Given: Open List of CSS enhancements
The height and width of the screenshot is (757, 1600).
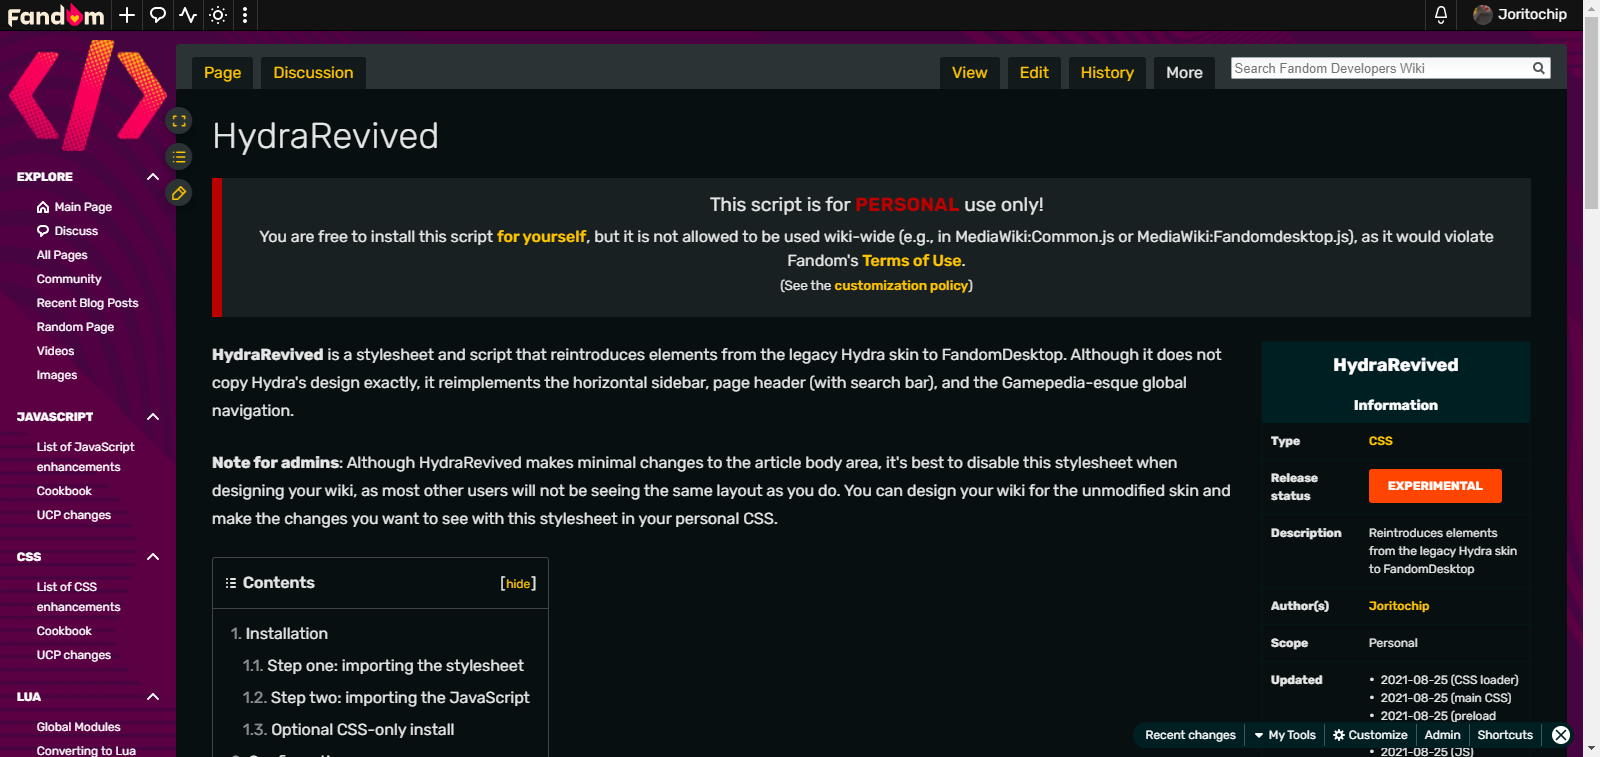Looking at the screenshot, I should click(78, 597).
